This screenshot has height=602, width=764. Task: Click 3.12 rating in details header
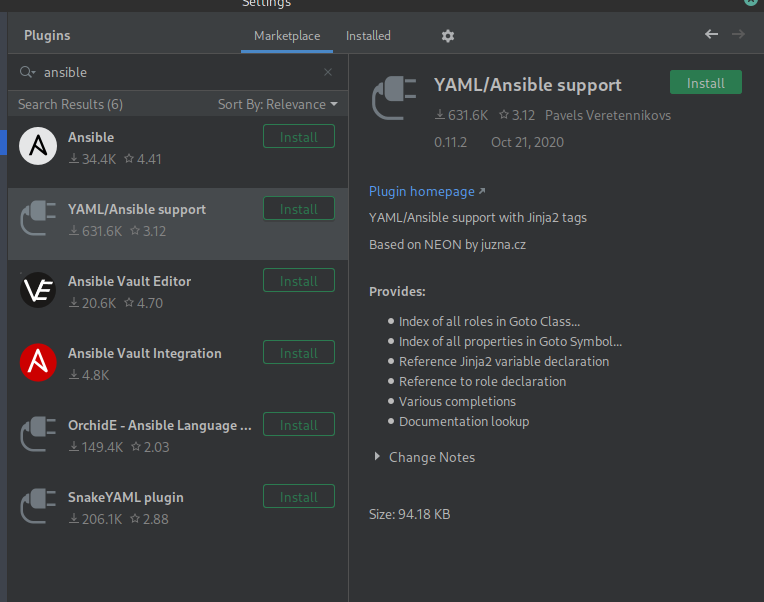[517, 115]
